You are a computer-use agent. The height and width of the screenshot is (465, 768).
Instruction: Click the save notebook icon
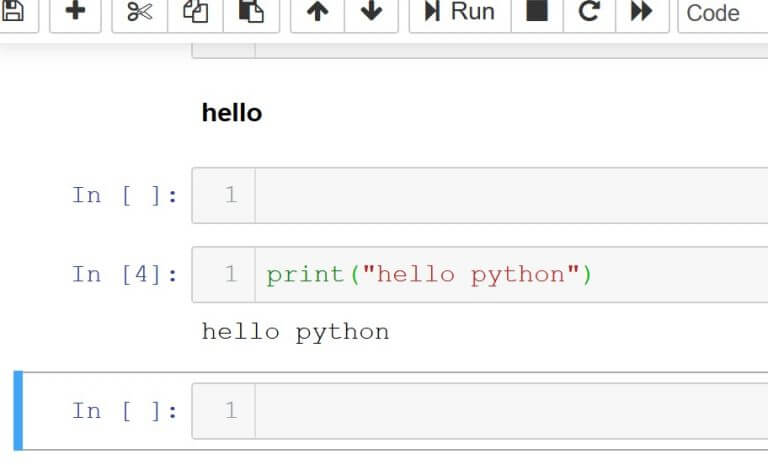15,11
